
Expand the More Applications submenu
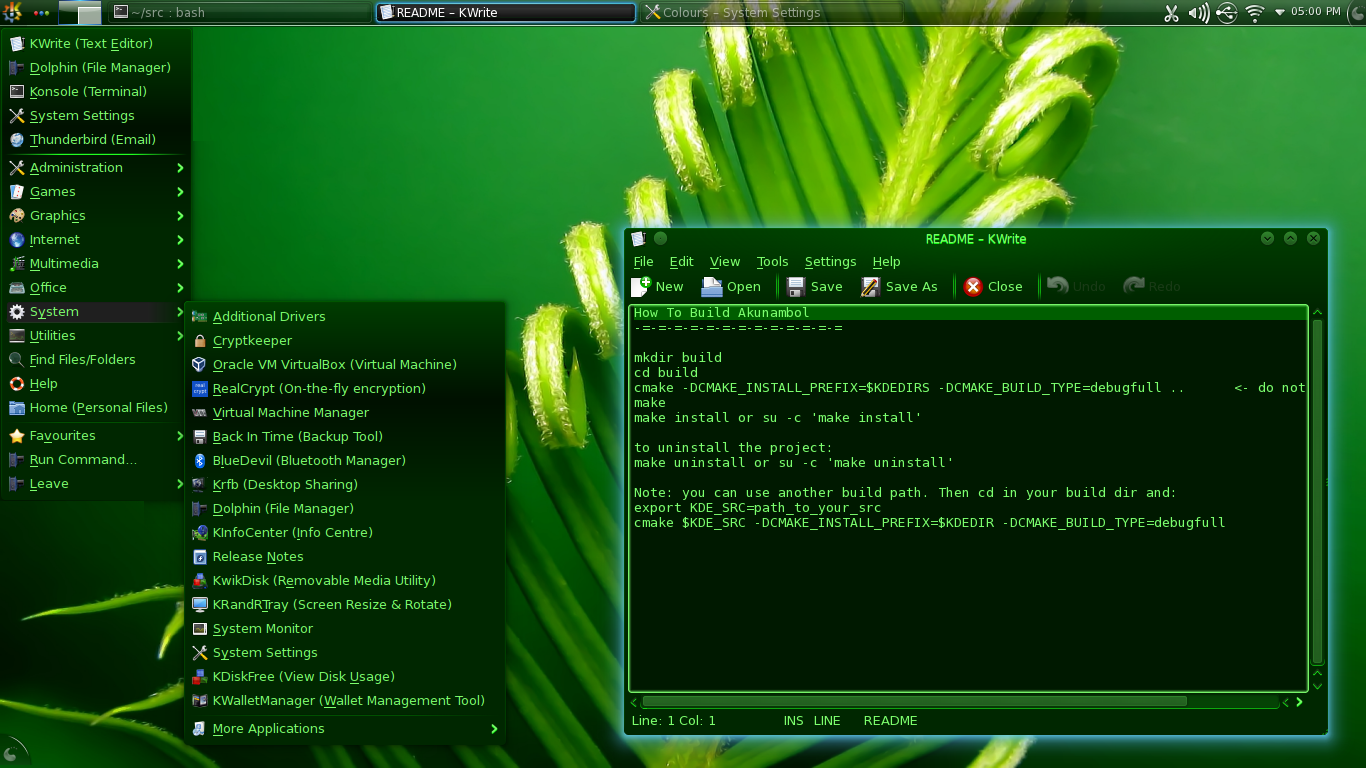pos(345,728)
